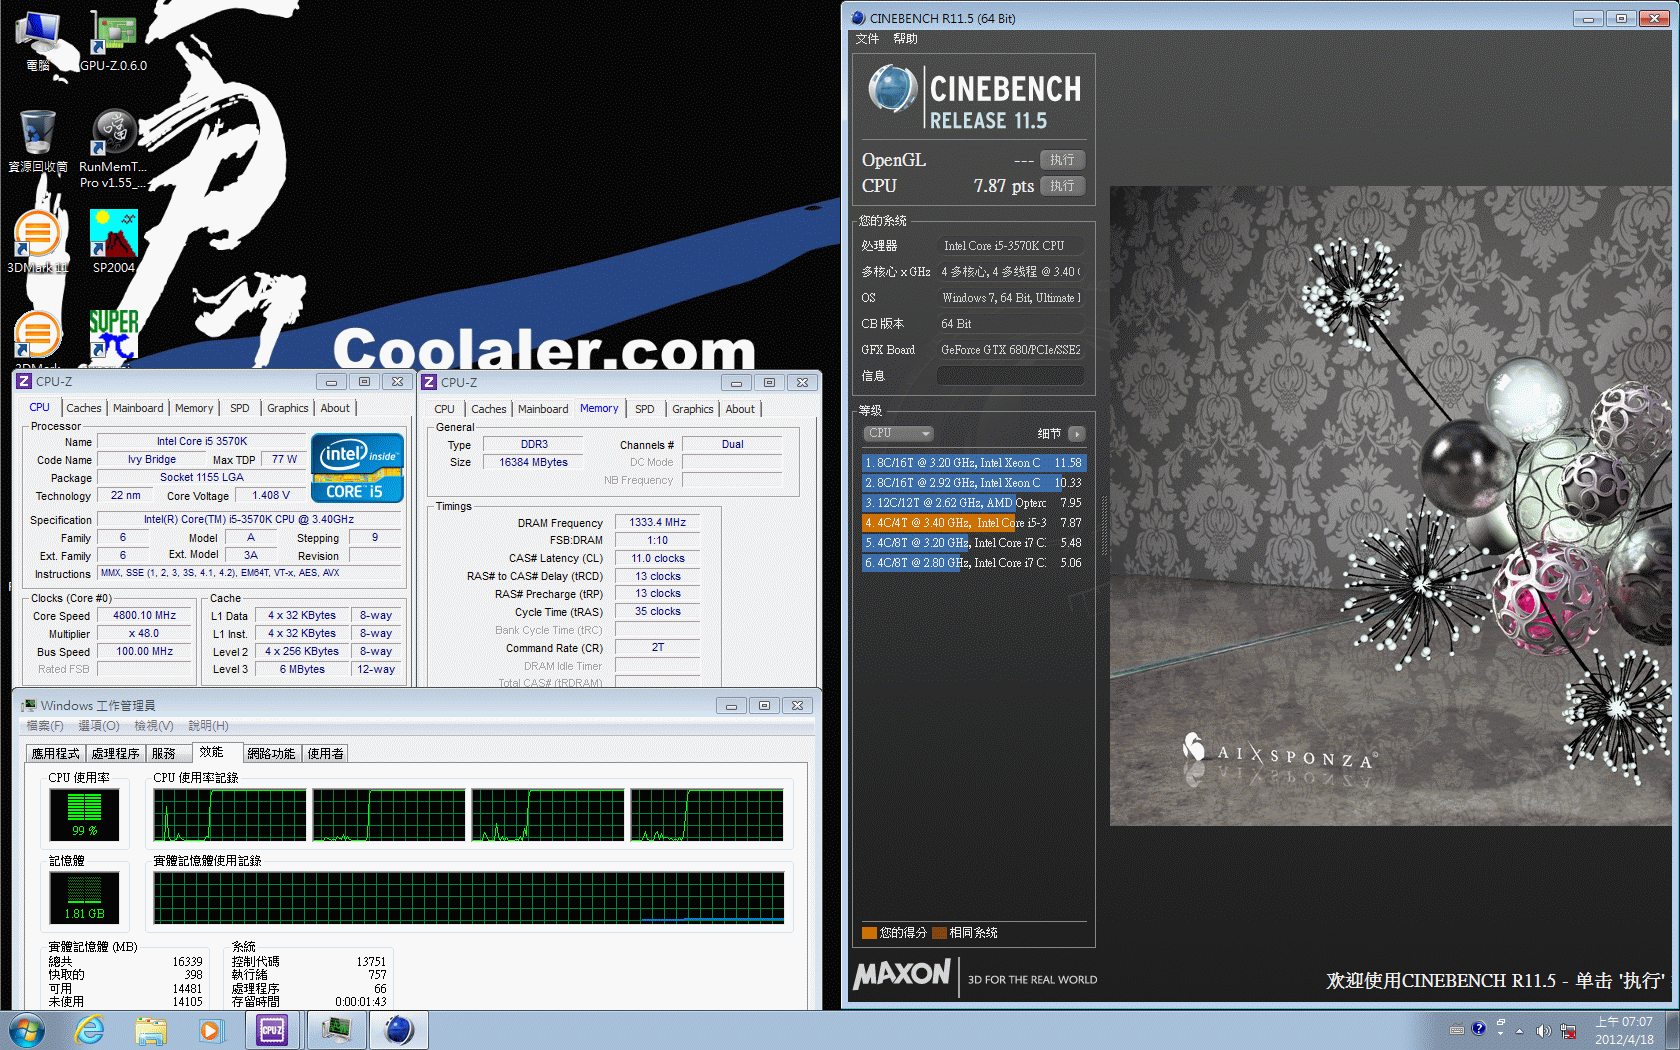
Task: Click the 信息 info input field
Action: click(1011, 376)
